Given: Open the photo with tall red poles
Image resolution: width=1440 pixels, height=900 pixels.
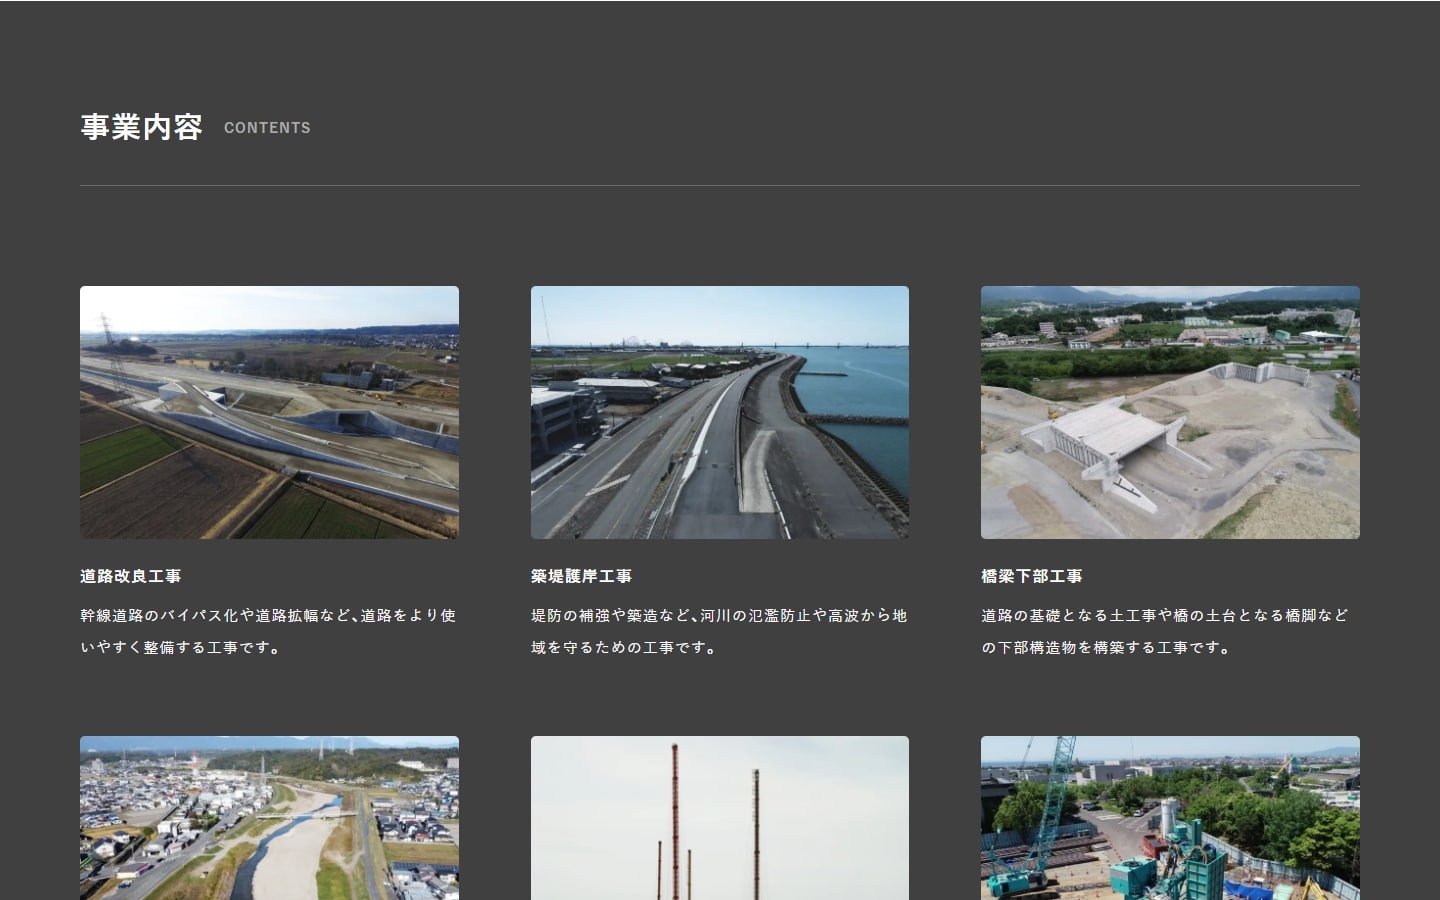Looking at the screenshot, I should (720, 818).
